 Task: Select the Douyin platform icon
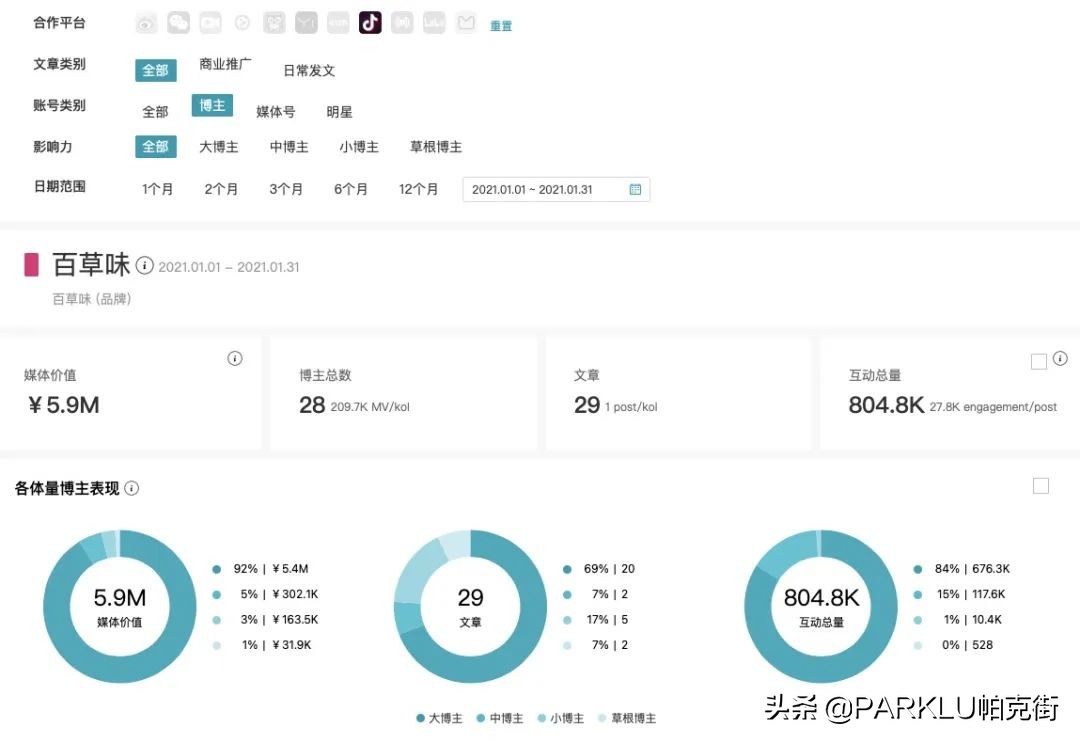(x=370, y=22)
